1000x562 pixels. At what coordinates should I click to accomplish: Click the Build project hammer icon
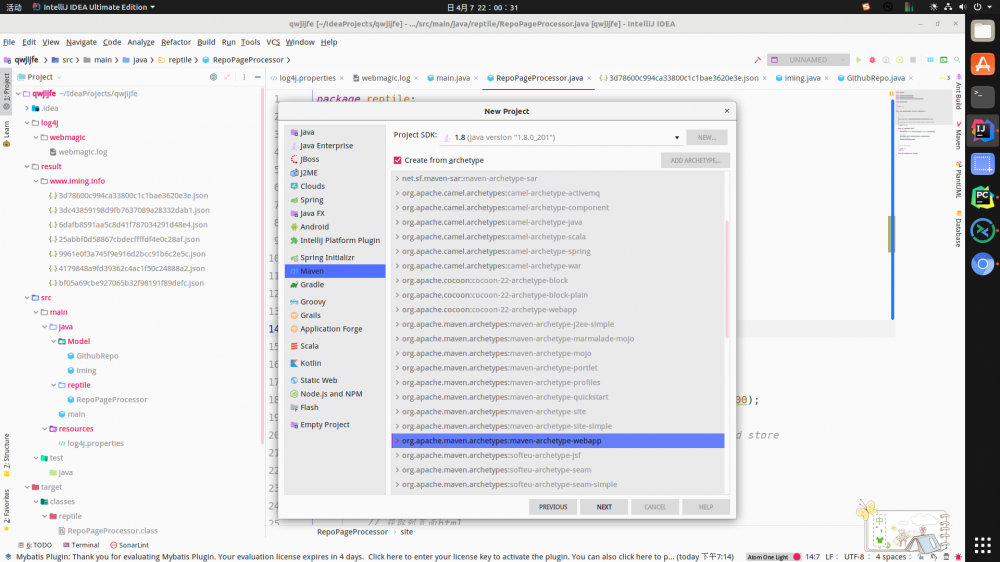tap(758, 60)
